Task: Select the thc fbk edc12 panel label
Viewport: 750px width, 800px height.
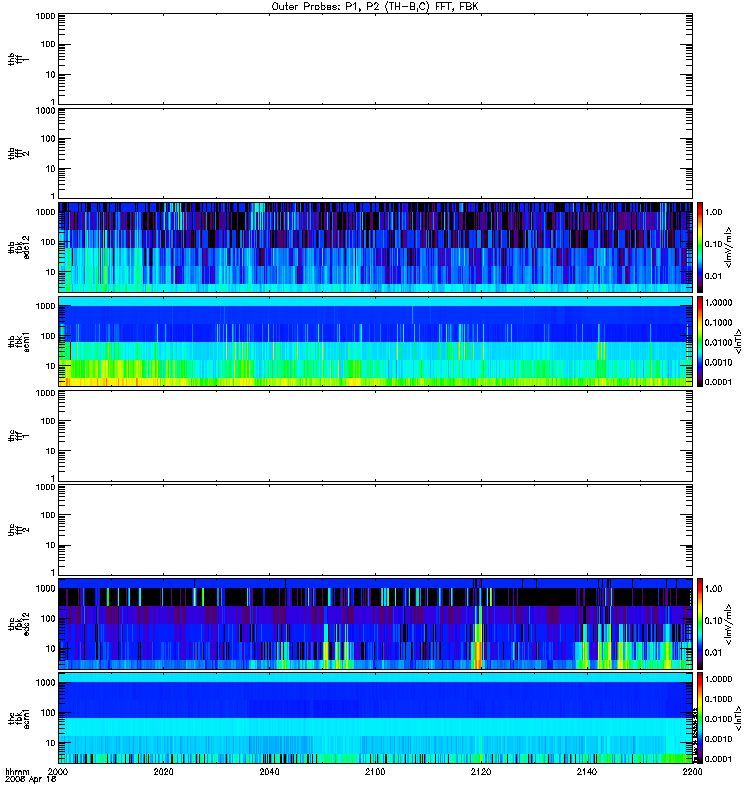Action: pyautogui.click(x=18, y=623)
